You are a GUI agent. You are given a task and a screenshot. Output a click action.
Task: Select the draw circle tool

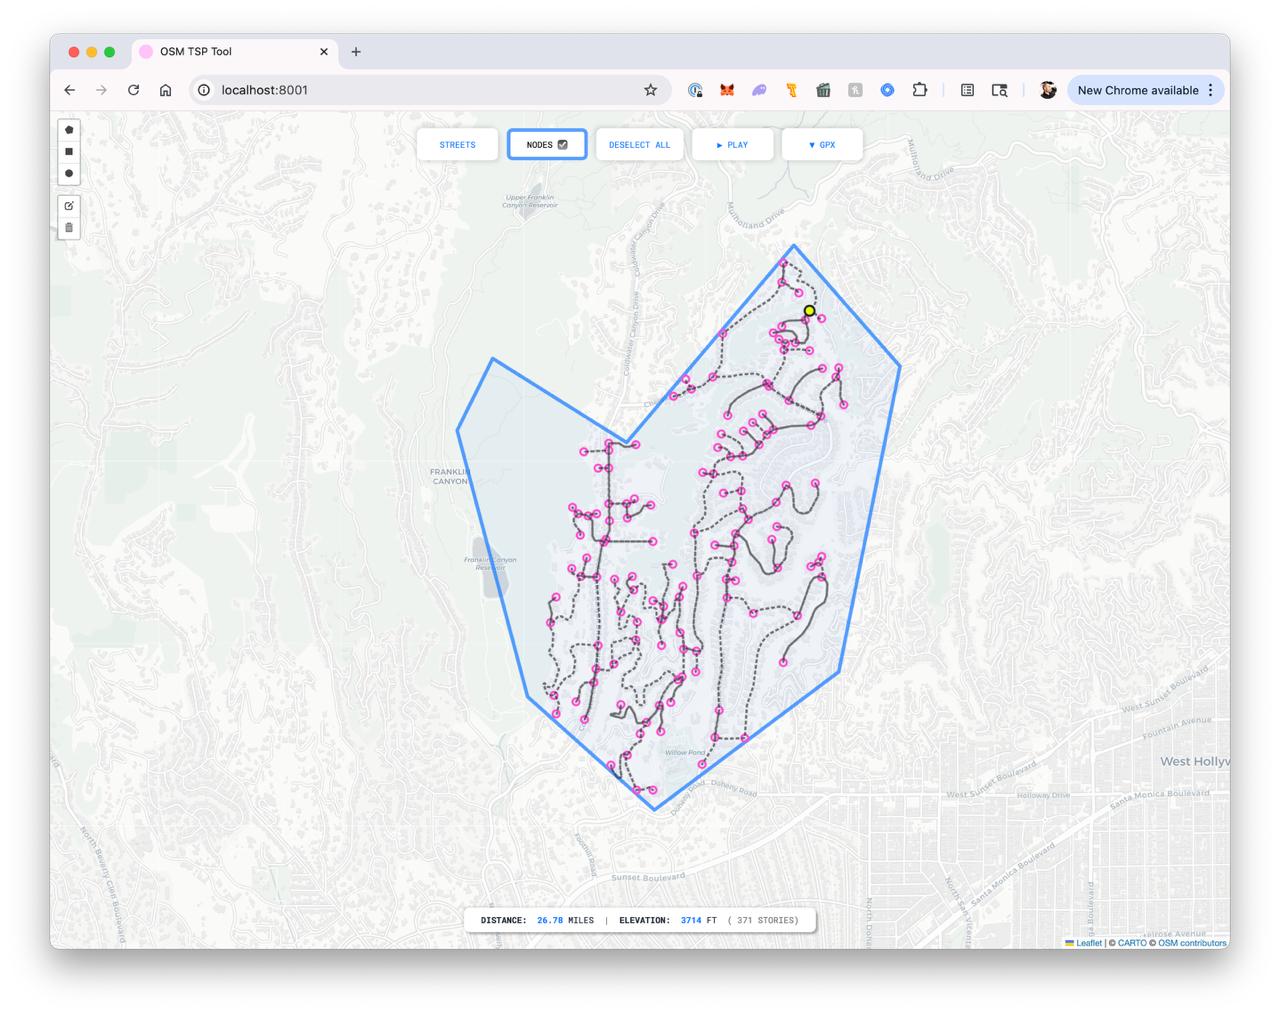(69, 174)
